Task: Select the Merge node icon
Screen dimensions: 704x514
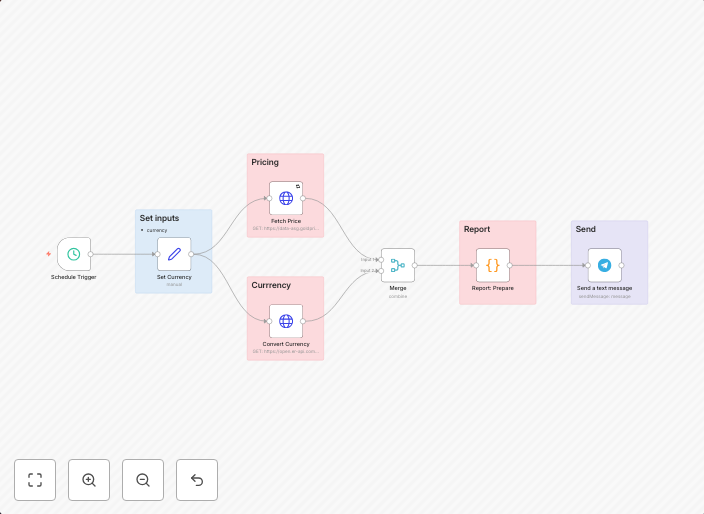Action: pos(397,265)
